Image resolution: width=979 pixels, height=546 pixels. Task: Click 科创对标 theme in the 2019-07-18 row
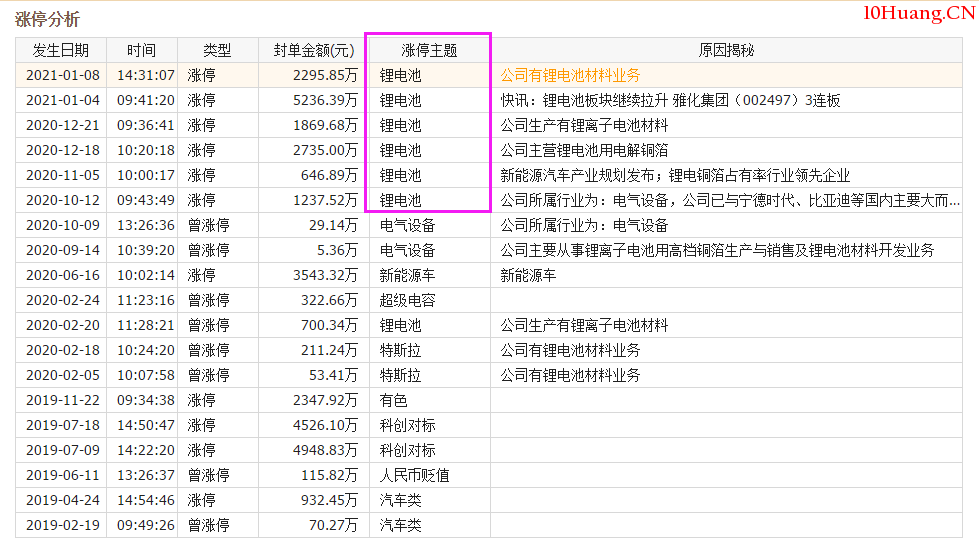pyautogui.click(x=407, y=425)
